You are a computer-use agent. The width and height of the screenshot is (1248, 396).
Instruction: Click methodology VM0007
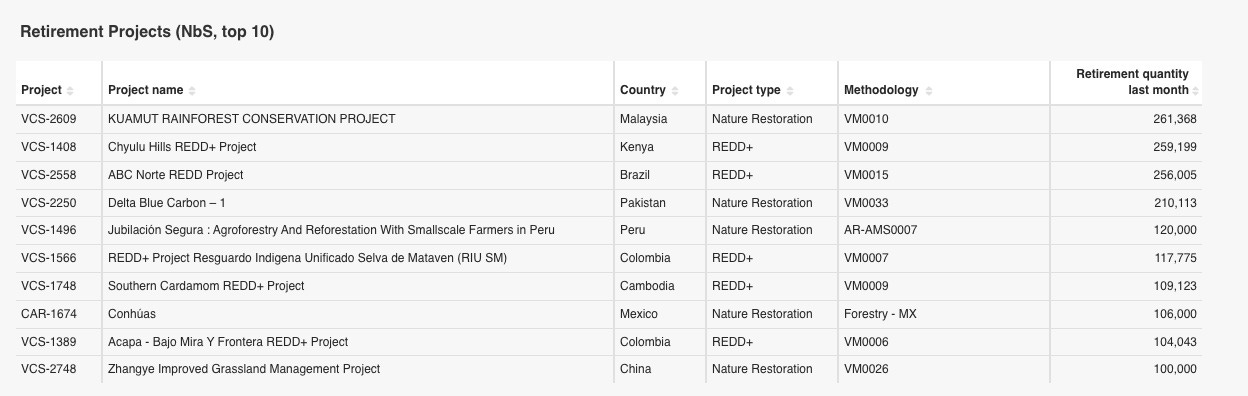(x=866, y=258)
